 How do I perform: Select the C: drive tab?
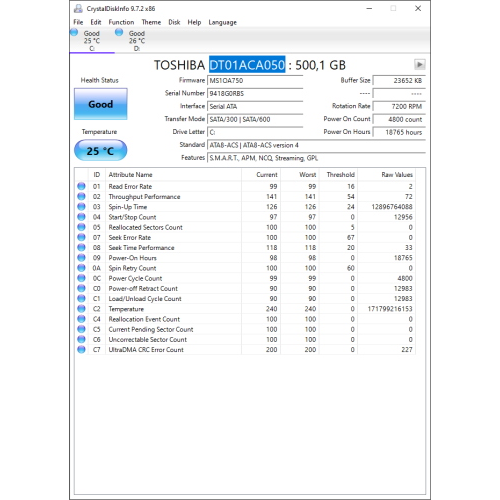(92, 41)
